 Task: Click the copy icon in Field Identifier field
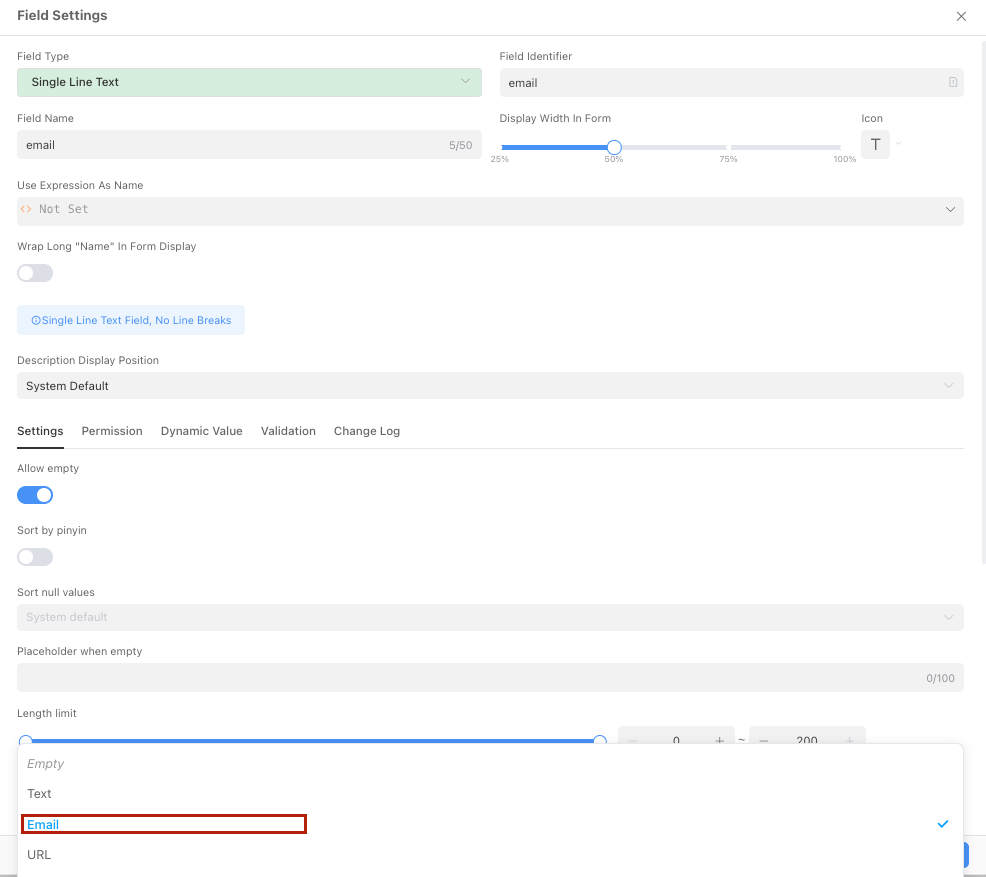952,82
